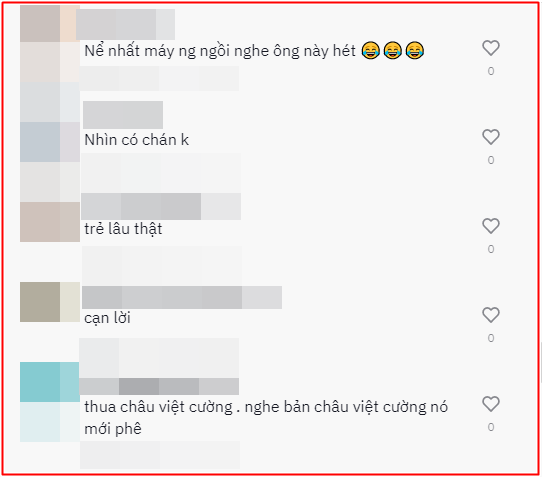Select the comment 'trẻ lâu thật'

pos(123,229)
